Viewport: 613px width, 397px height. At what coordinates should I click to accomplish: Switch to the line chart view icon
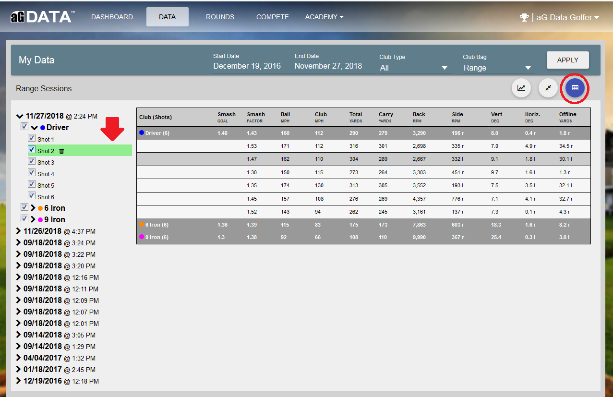tap(521, 88)
